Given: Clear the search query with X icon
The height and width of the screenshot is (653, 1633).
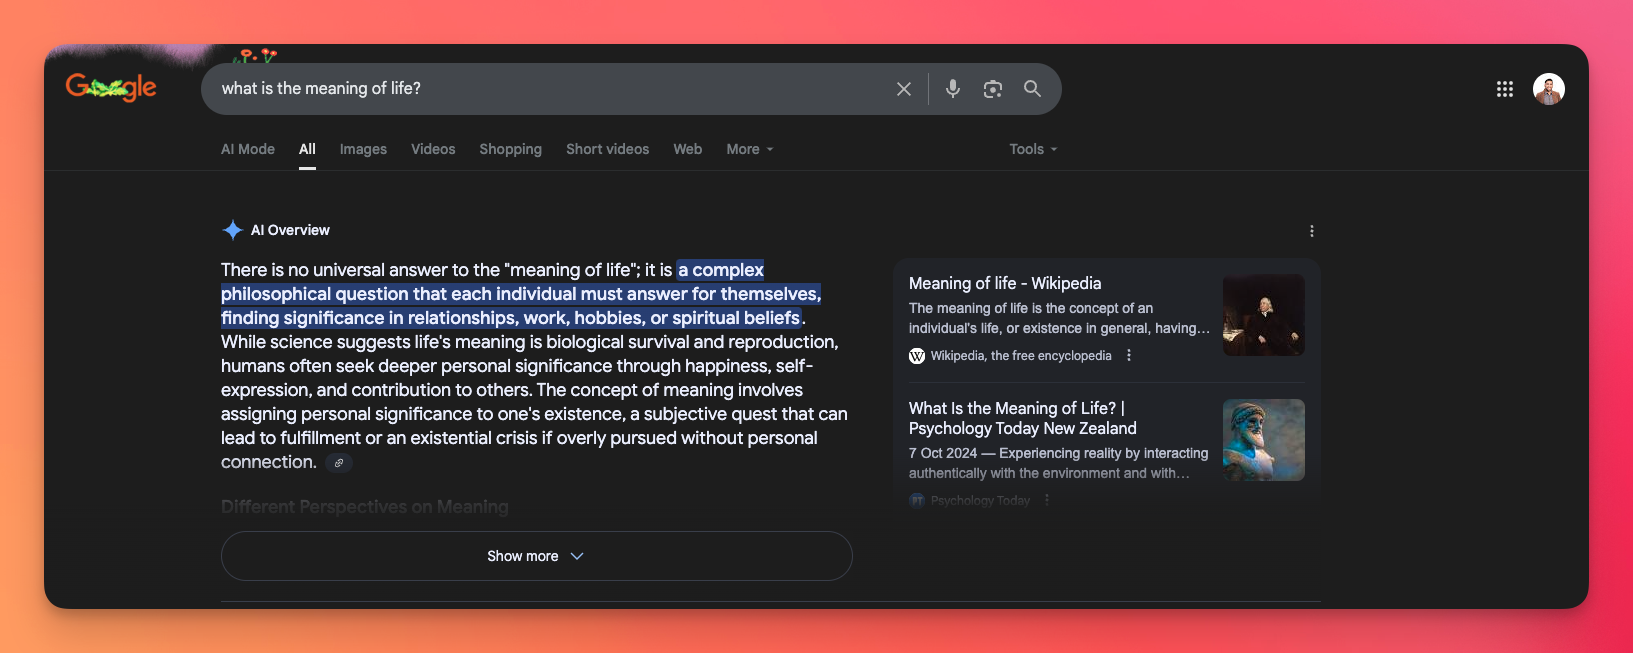Looking at the screenshot, I should pos(904,89).
